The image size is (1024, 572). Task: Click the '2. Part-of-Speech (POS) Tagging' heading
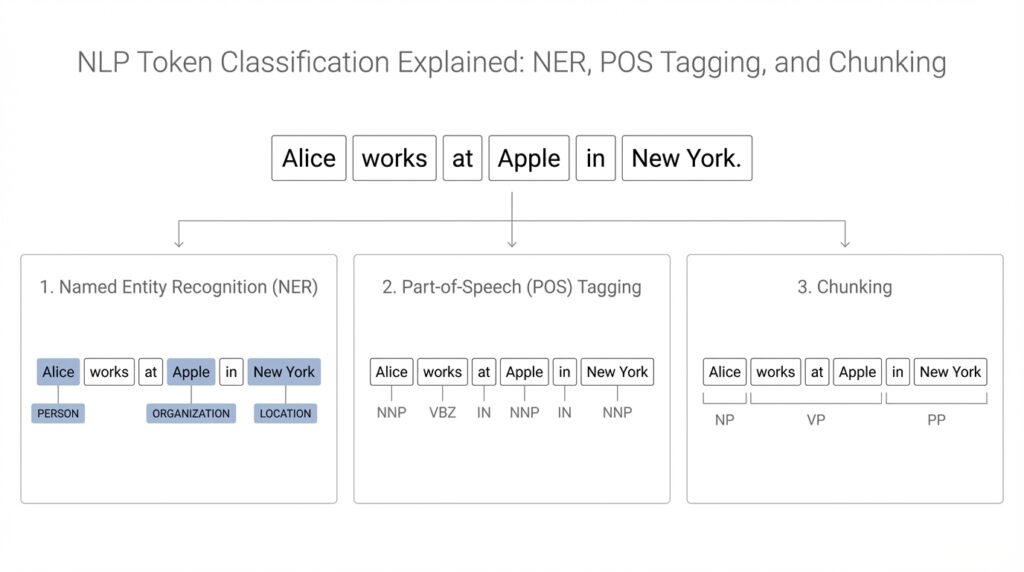click(512, 287)
